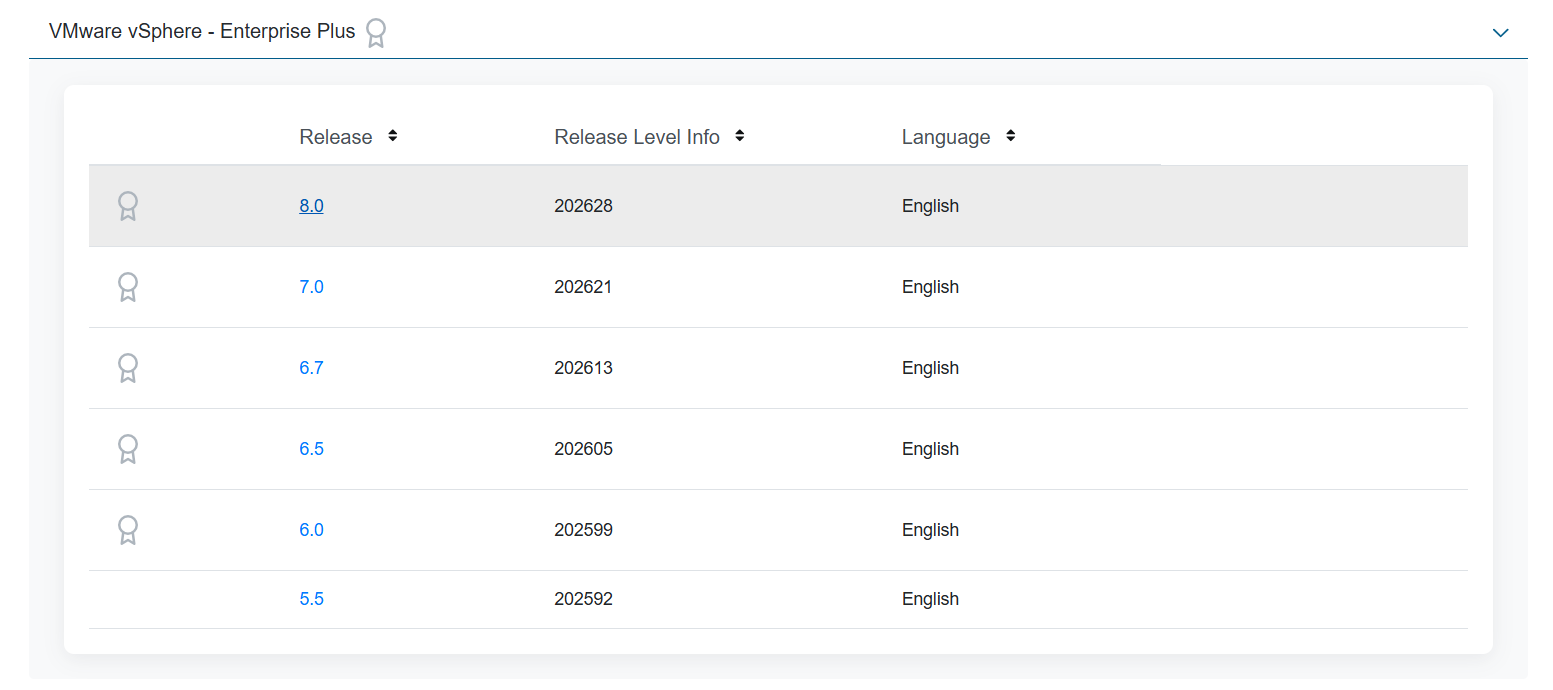Bookmark the 8.0 release row
The width and height of the screenshot is (1553, 690).
(128, 205)
